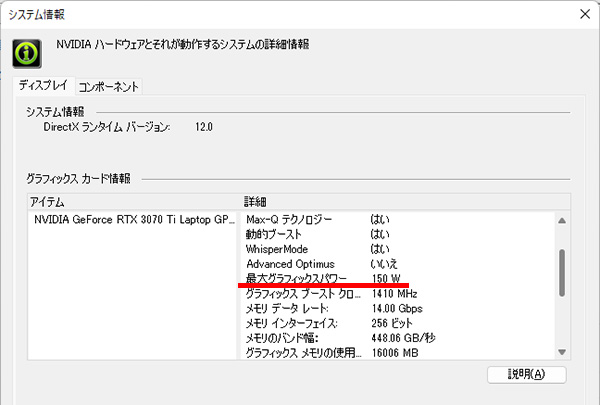
Task: Click the はい value for 動的ブースト
Action: [380, 234]
